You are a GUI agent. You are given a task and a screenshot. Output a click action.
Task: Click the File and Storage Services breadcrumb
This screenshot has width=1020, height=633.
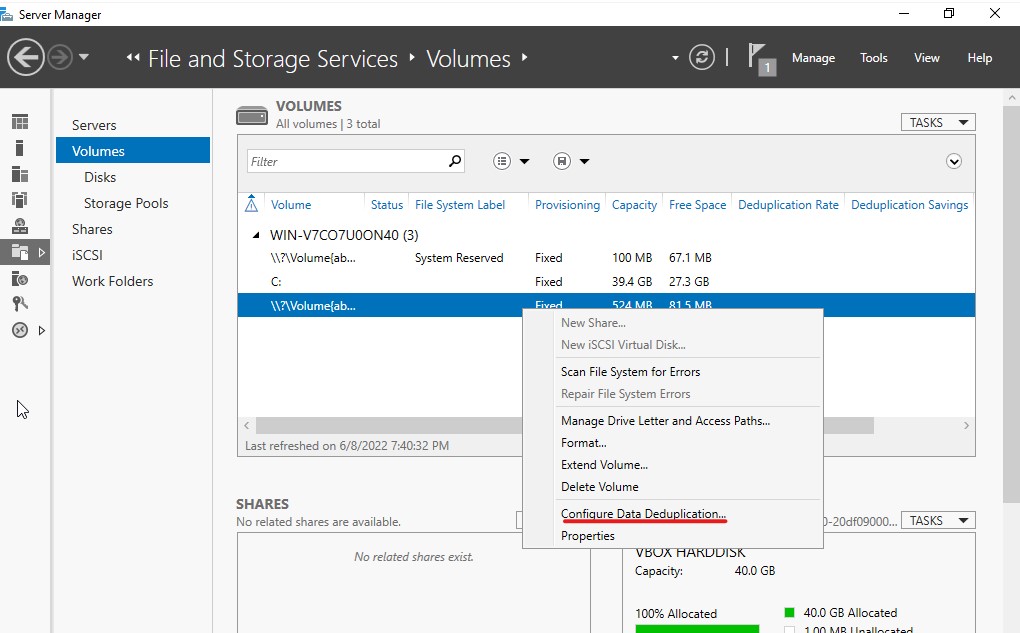point(273,59)
